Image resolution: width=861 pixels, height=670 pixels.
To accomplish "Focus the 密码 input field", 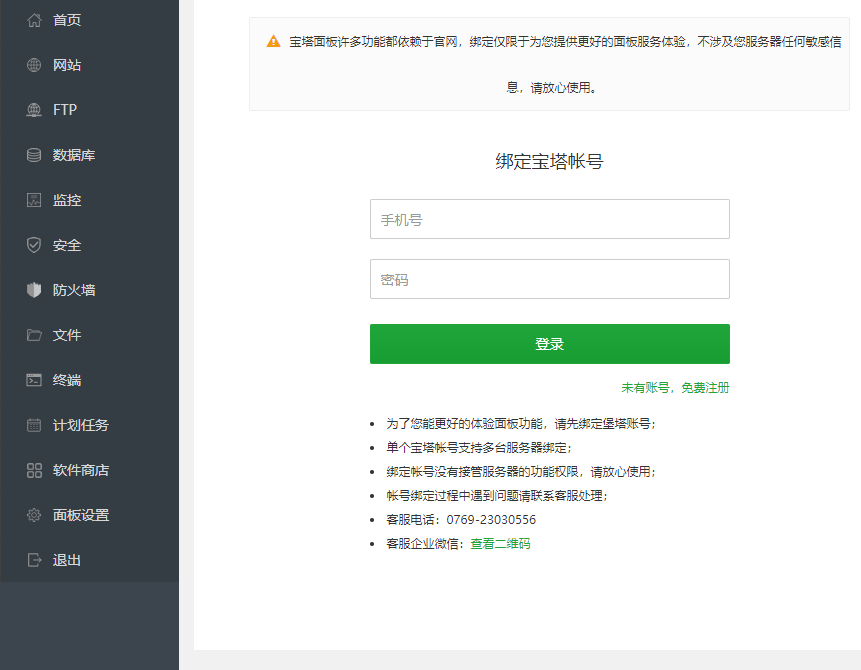I will click(x=550, y=279).
